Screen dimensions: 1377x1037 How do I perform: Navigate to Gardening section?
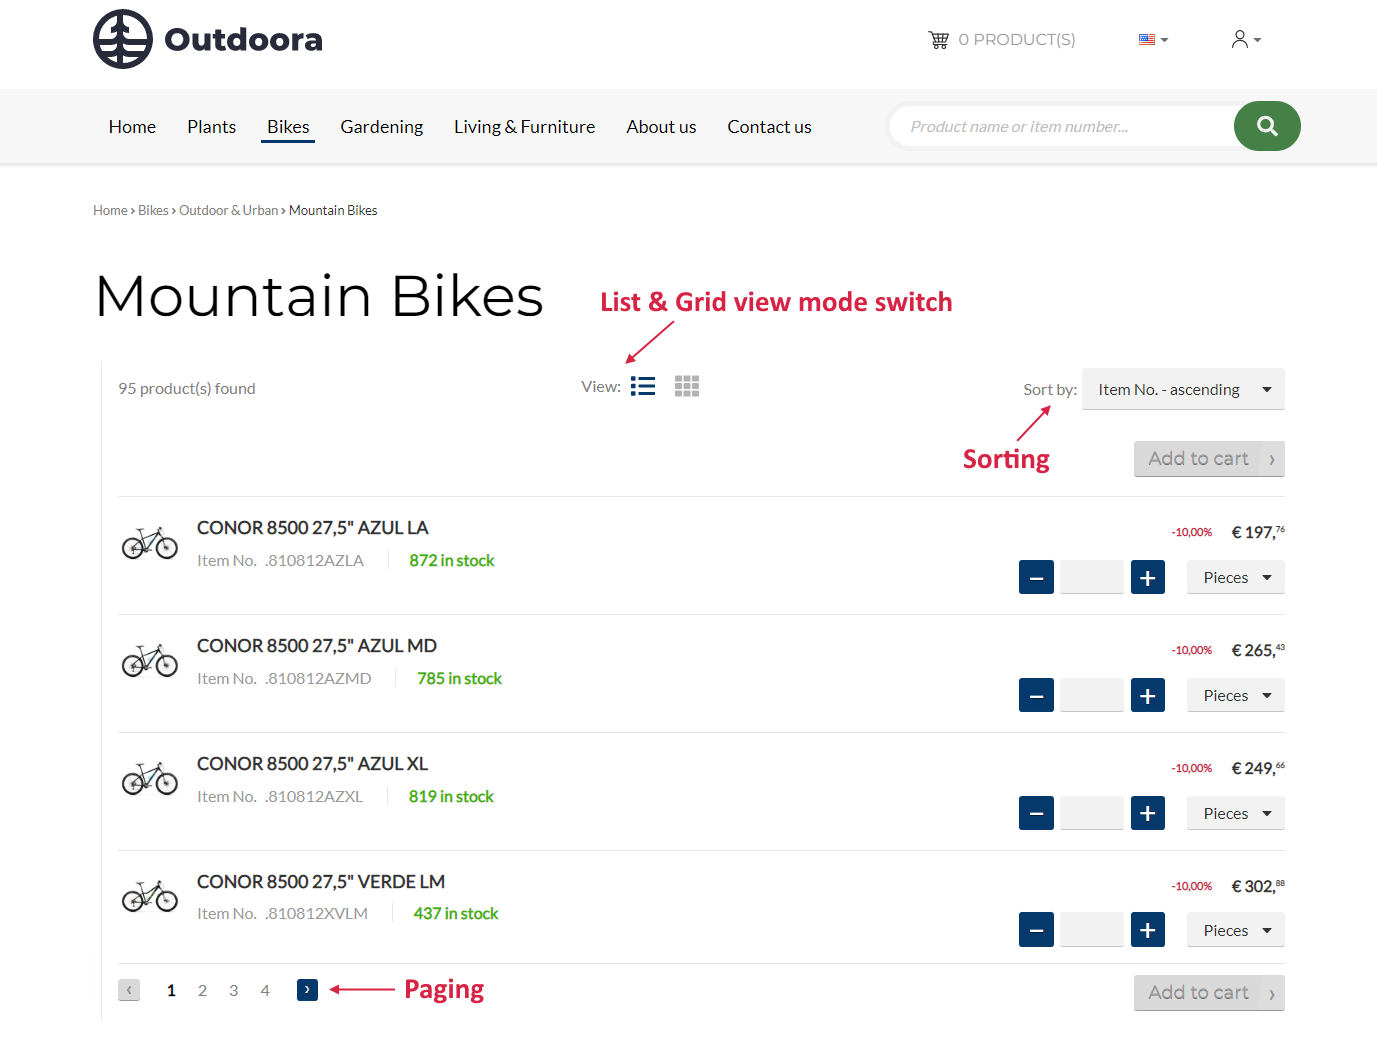381,126
